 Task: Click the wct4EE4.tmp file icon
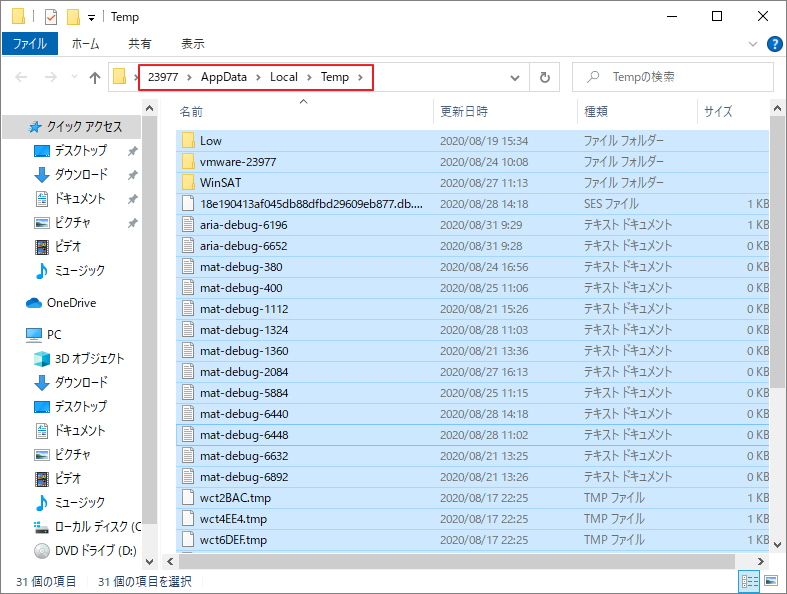tap(188, 519)
